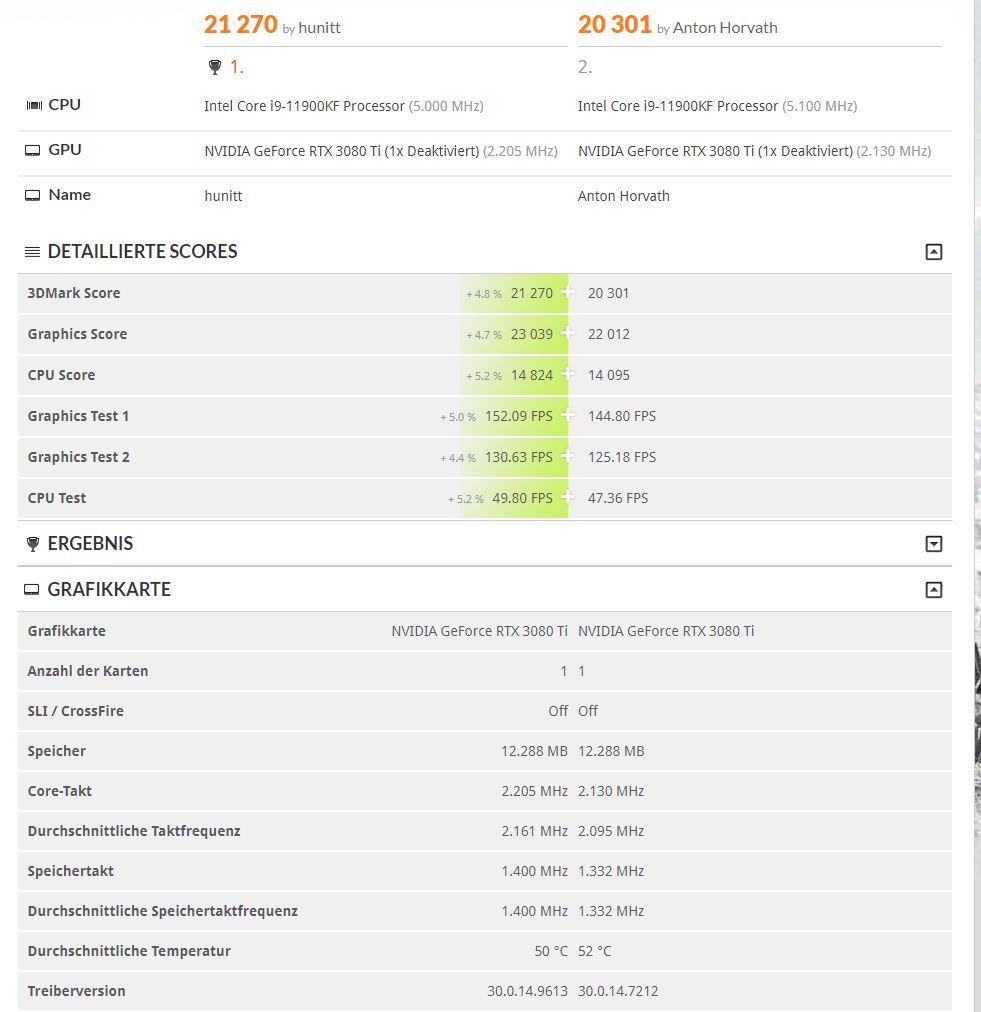Click the Detaillierte Scores list icon
The image size is (981, 1012).
point(32,252)
